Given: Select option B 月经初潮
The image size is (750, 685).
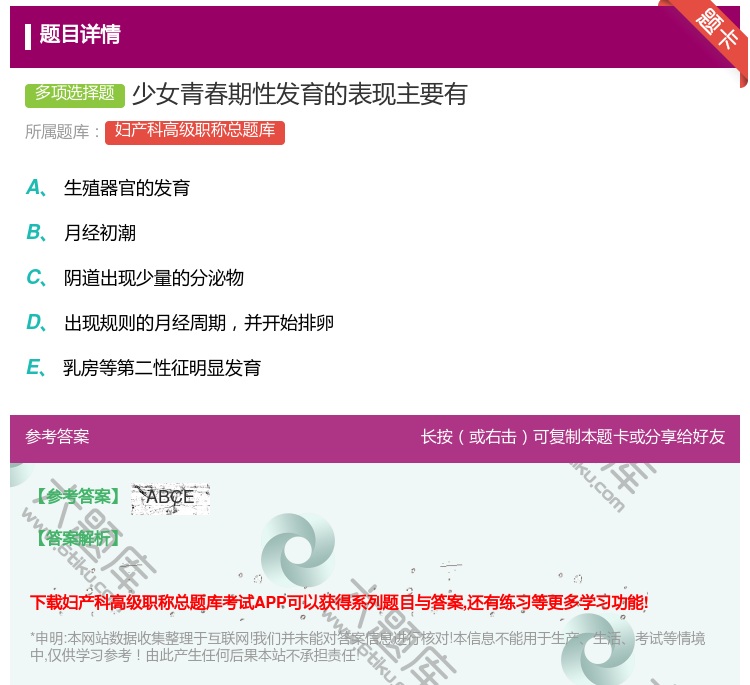Looking at the screenshot, I should pyautogui.click(x=99, y=233).
